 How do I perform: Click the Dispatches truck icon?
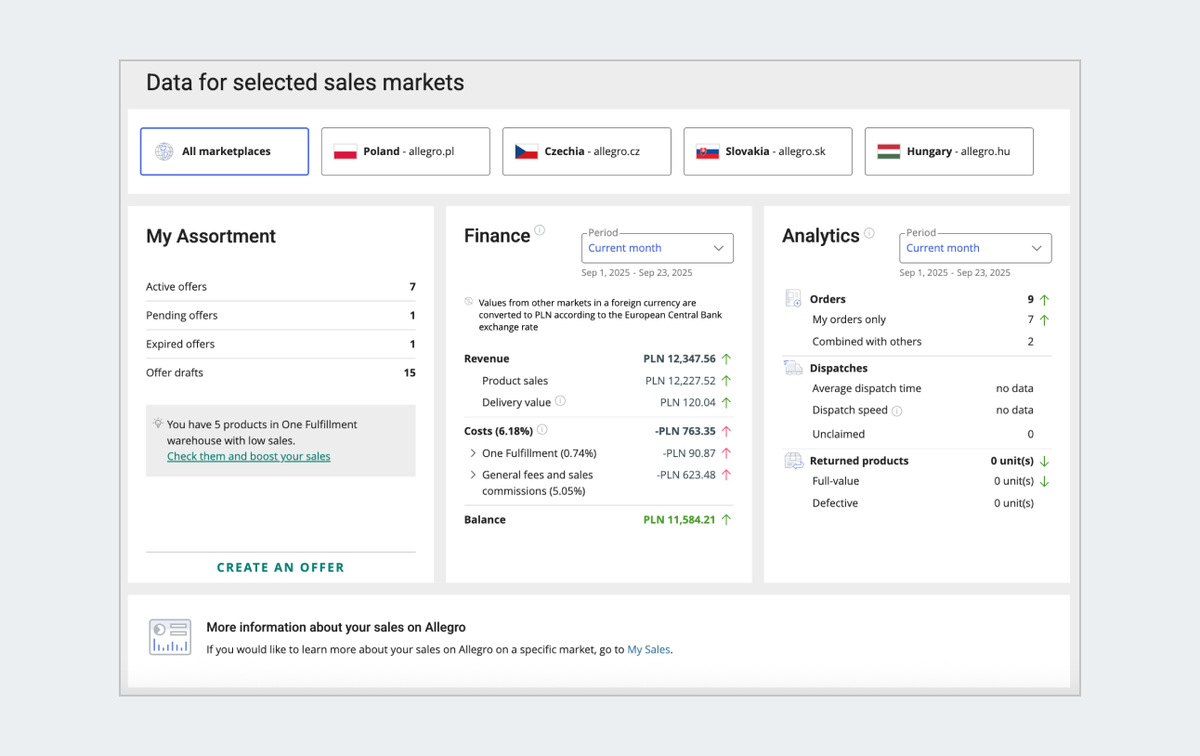[x=793, y=367]
